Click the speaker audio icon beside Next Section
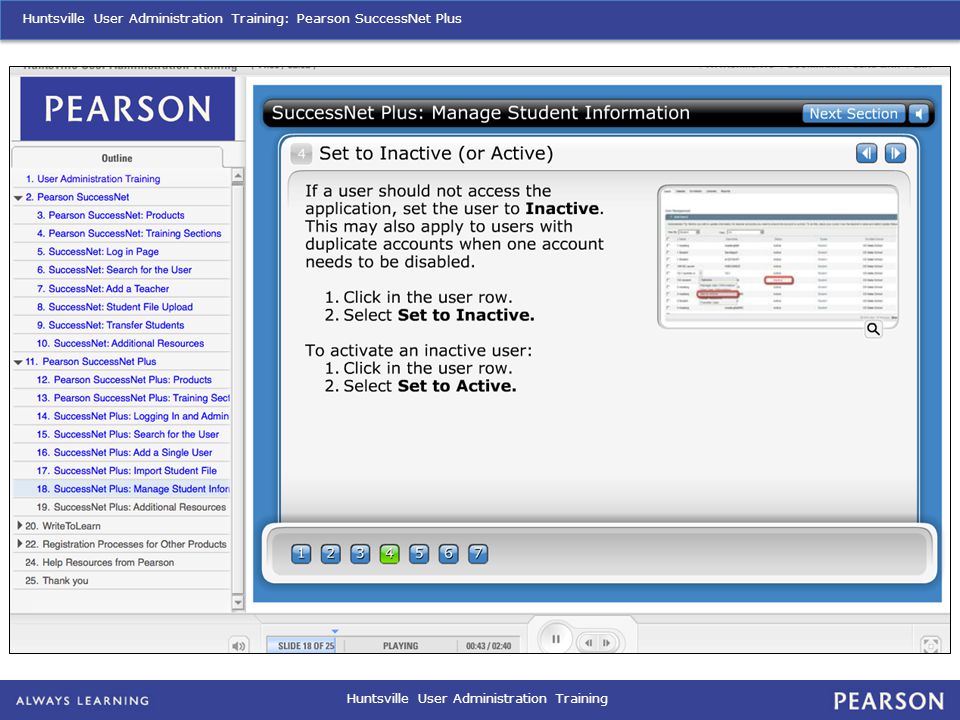 [x=919, y=114]
